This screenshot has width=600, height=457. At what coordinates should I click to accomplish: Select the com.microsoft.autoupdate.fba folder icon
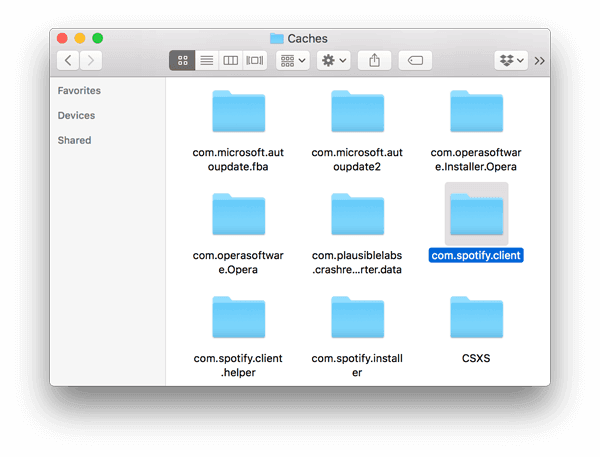pyautogui.click(x=239, y=111)
